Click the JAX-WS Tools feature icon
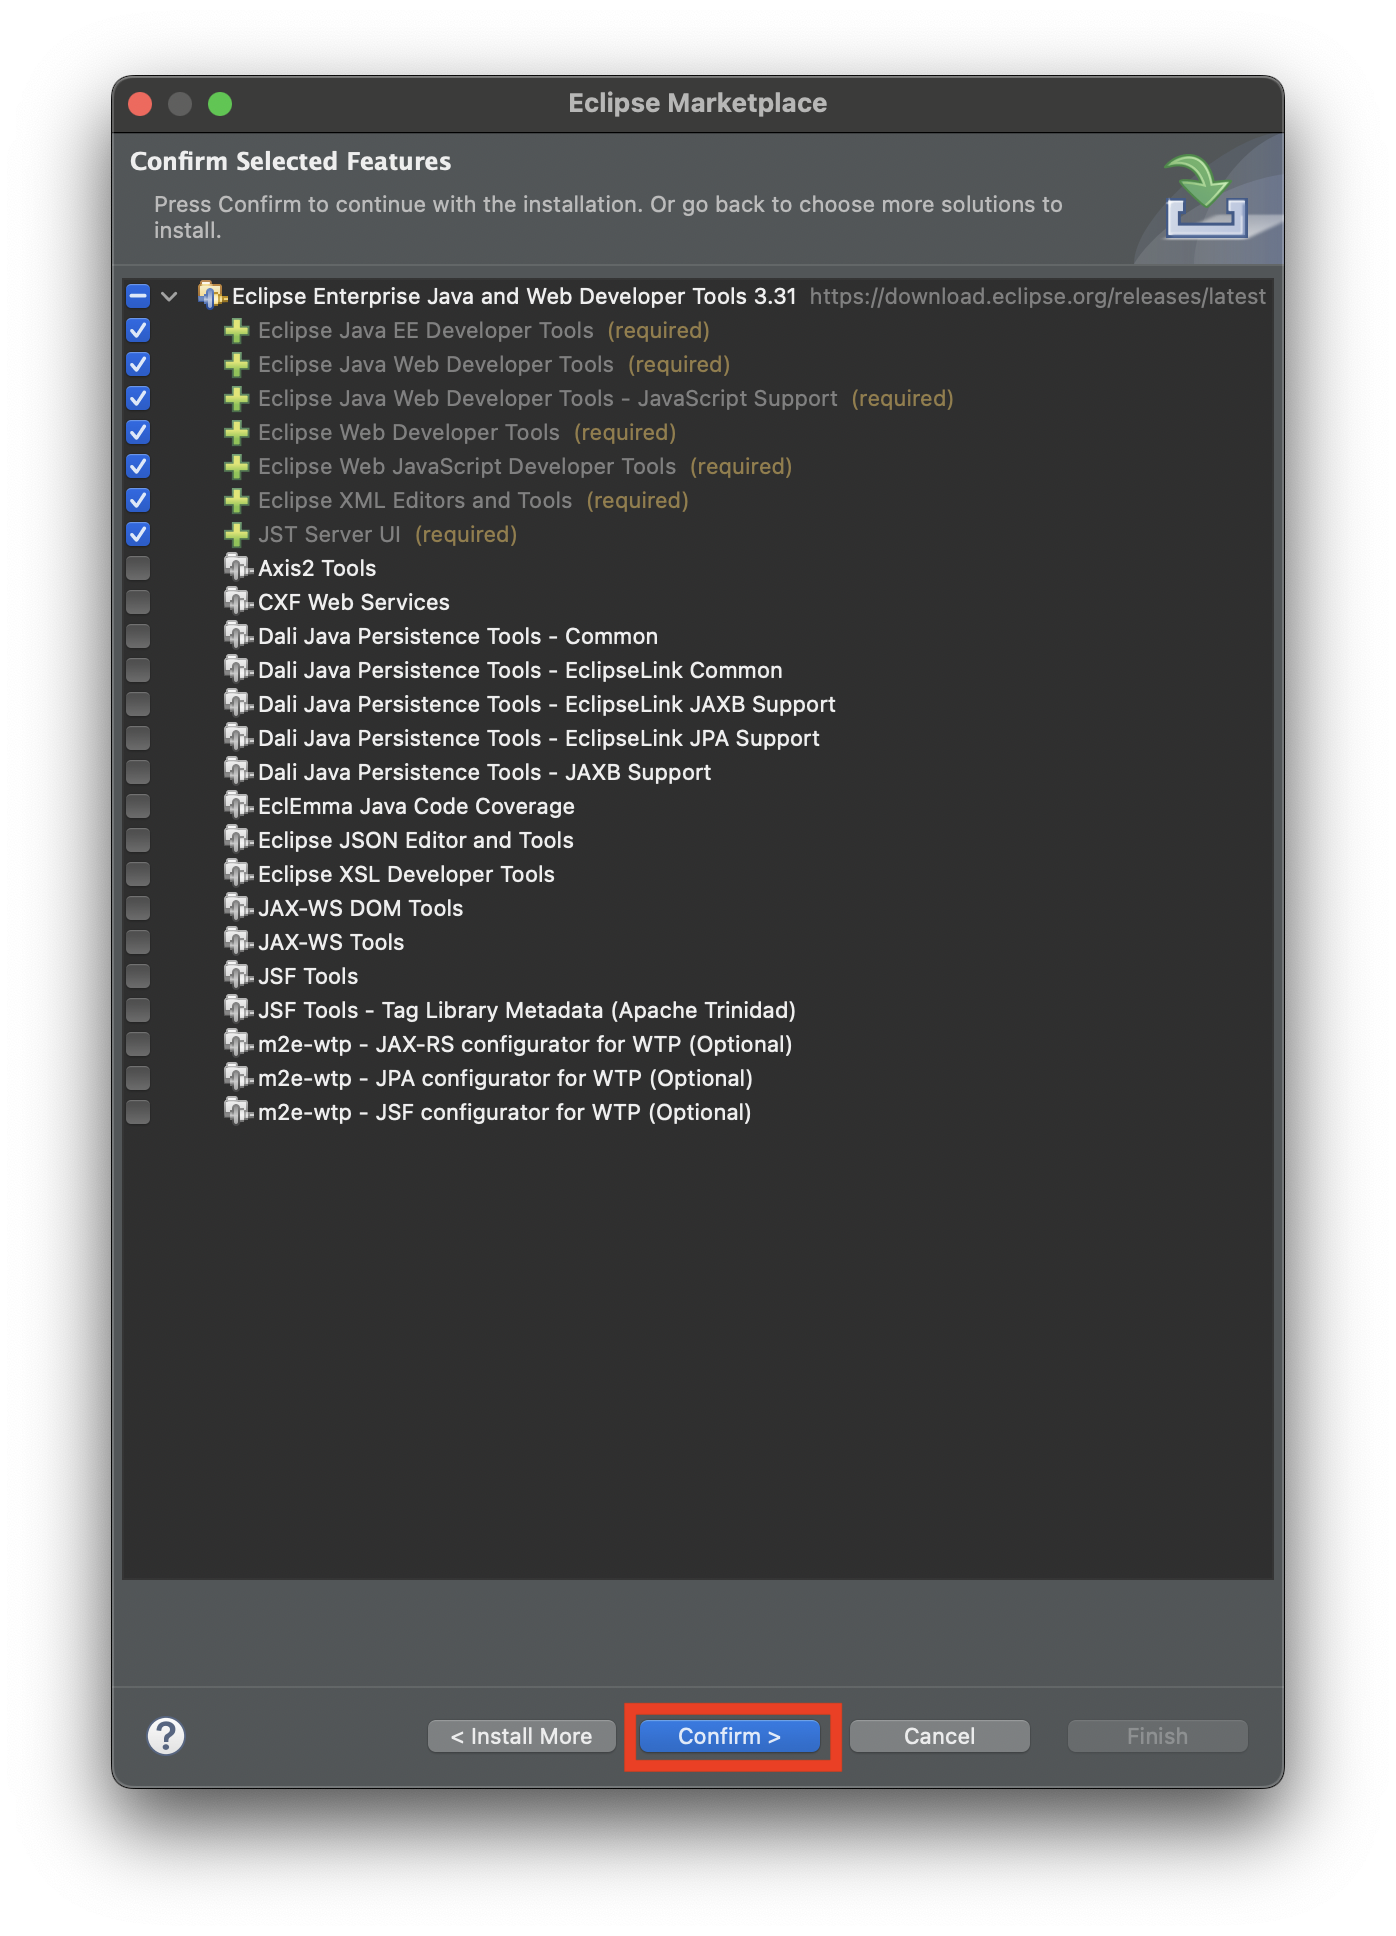 tap(238, 942)
